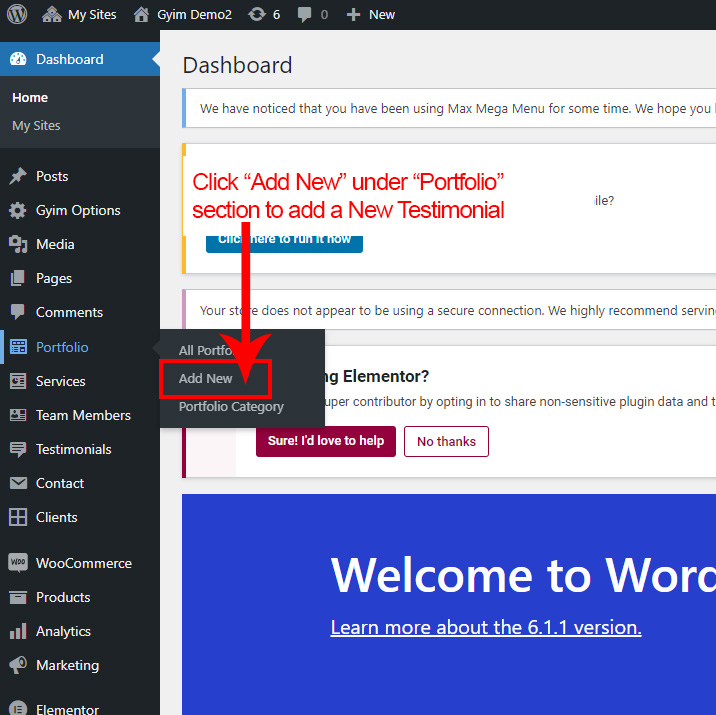Open Gyim Options gear icon
Viewport: 716px width, 715px height.
17,210
